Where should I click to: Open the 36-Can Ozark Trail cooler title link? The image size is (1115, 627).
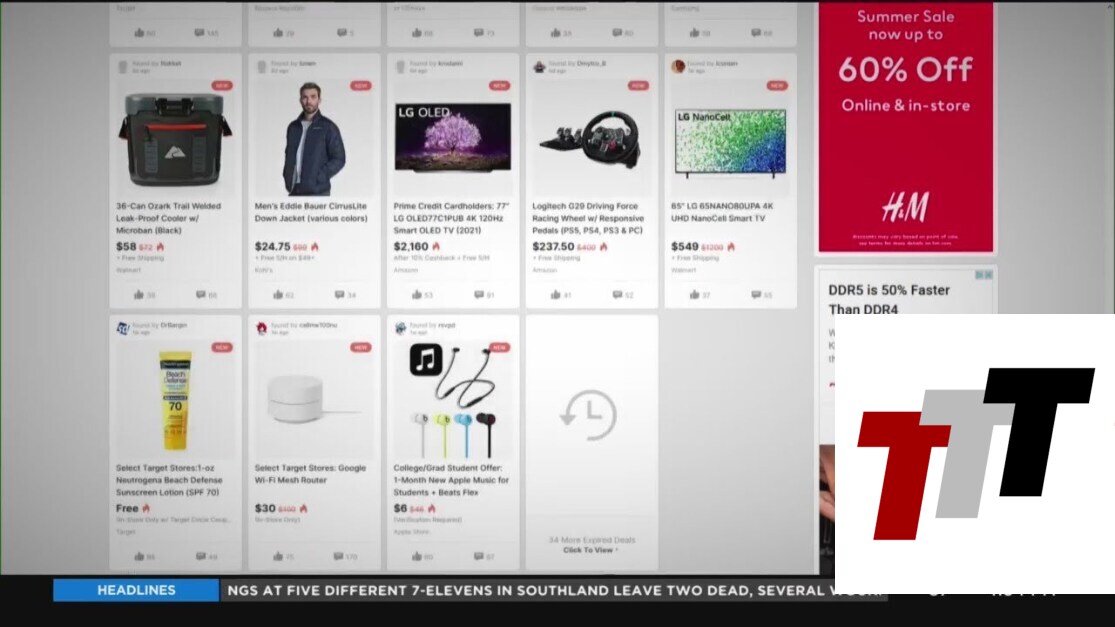[x=170, y=212]
